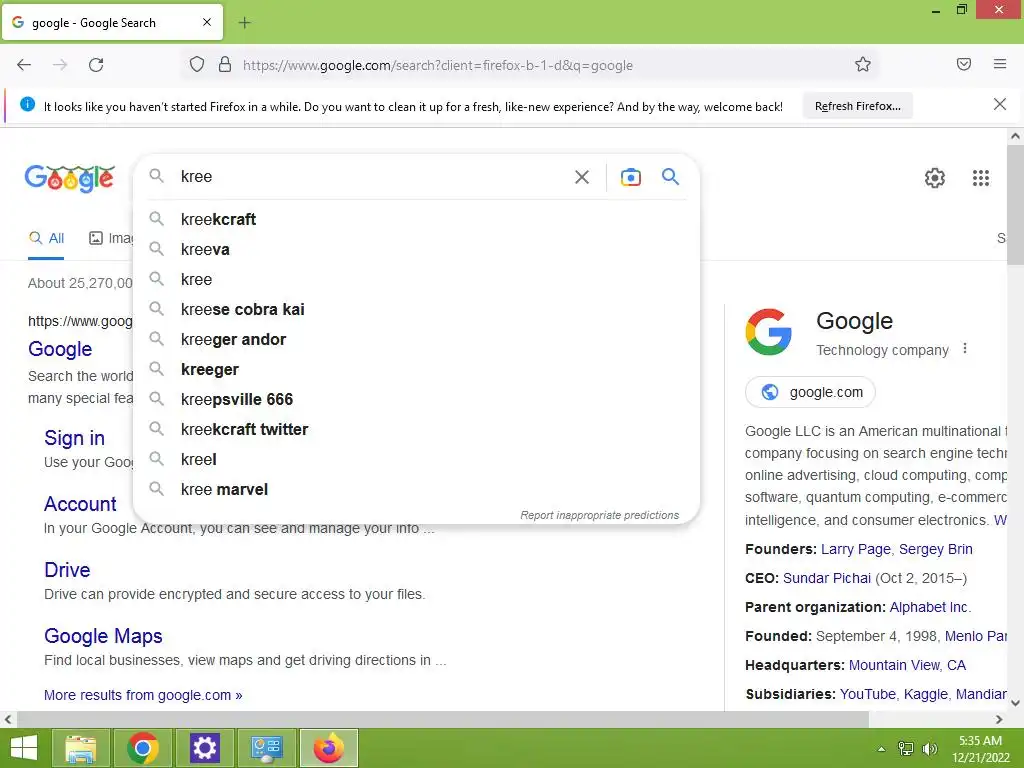The height and width of the screenshot is (768, 1024).
Task: Click the vertical scrollbar thumb
Action: pyautogui.click(x=1015, y=205)
